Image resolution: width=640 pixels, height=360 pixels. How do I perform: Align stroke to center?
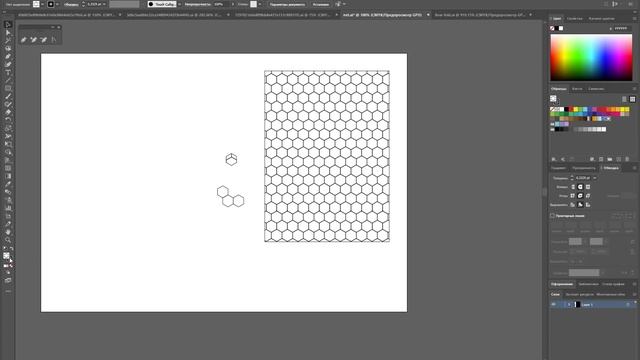(573, 204)
